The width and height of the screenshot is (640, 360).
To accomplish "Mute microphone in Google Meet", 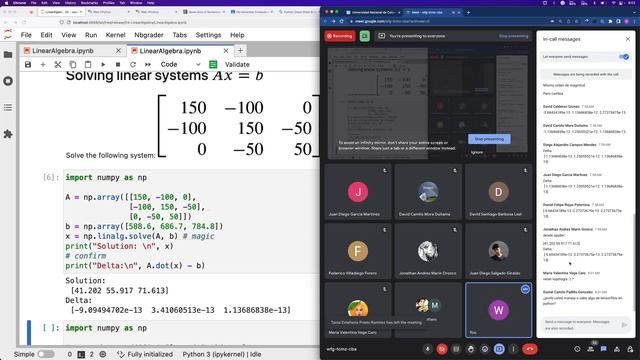I will pos(427,349).
